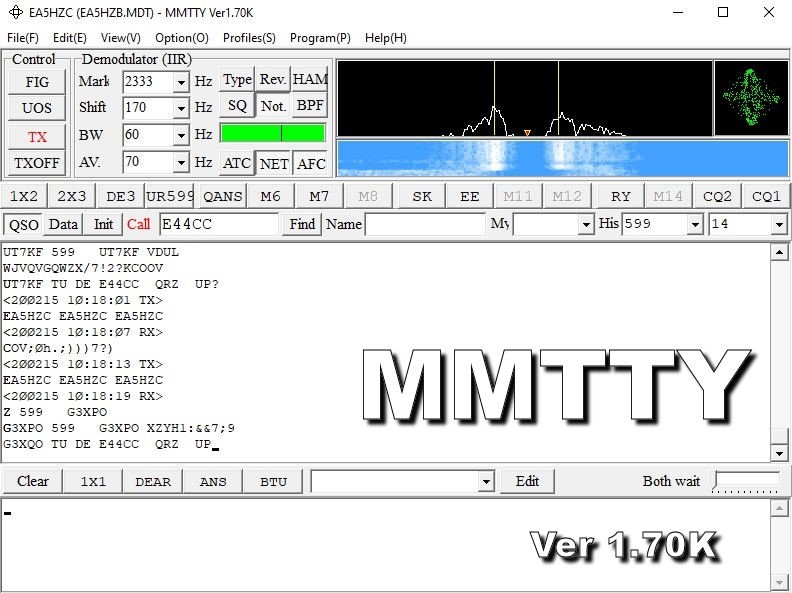Click the TXOFF button
Image resolution: width=792 pixels, height=593 pixels.
[x=37, y=163]
